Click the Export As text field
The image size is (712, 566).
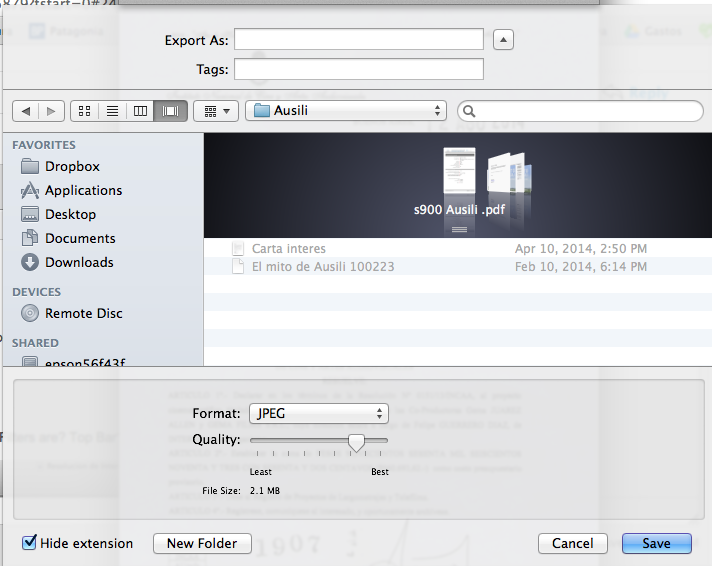click(359, 40)
